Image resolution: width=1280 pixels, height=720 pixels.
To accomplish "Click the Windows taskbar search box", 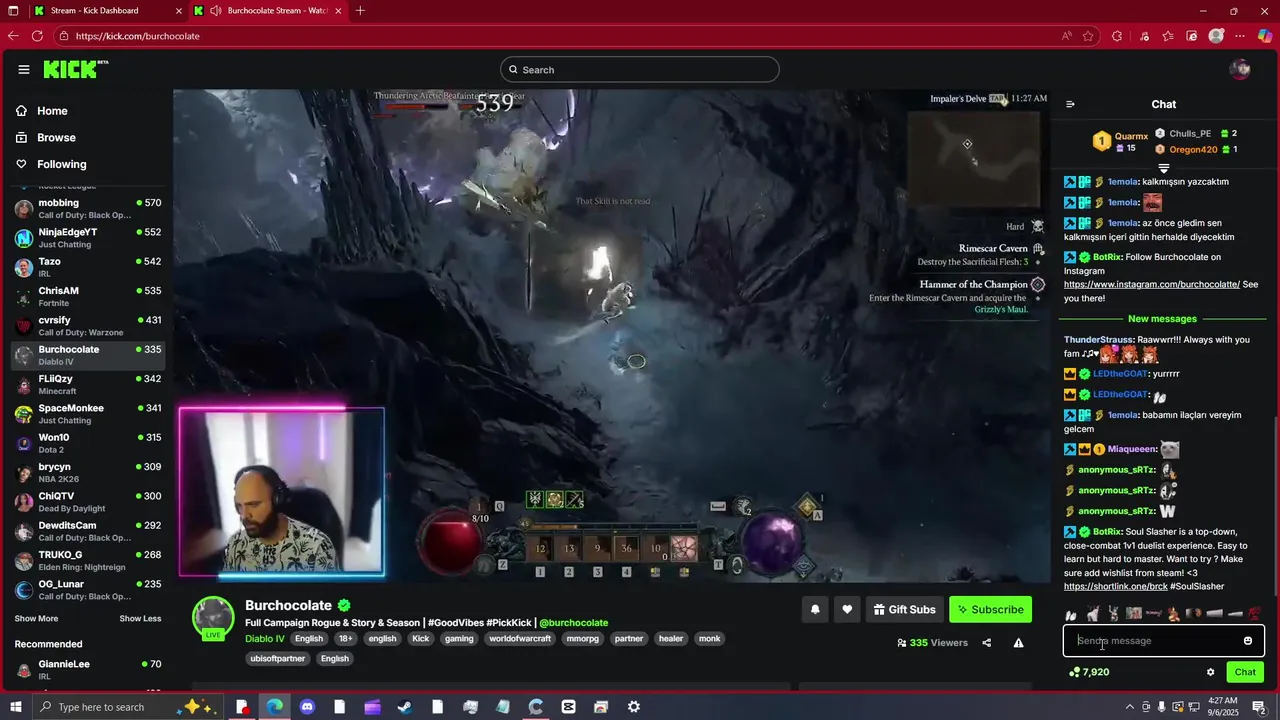I will click(x=130, y=707).
